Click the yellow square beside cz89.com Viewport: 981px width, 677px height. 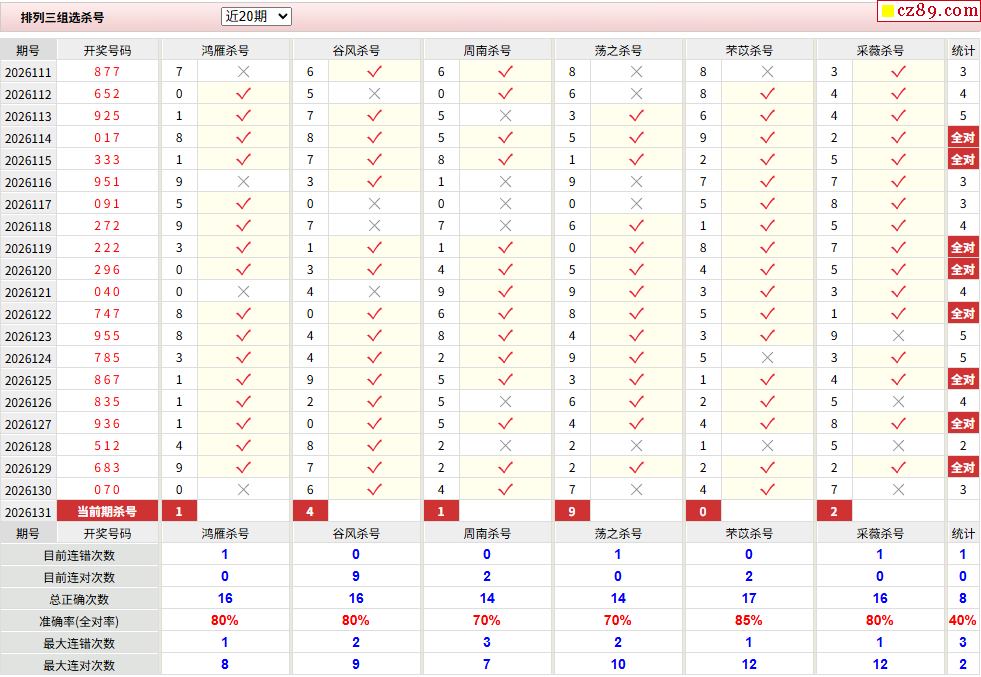click(887, 11)
